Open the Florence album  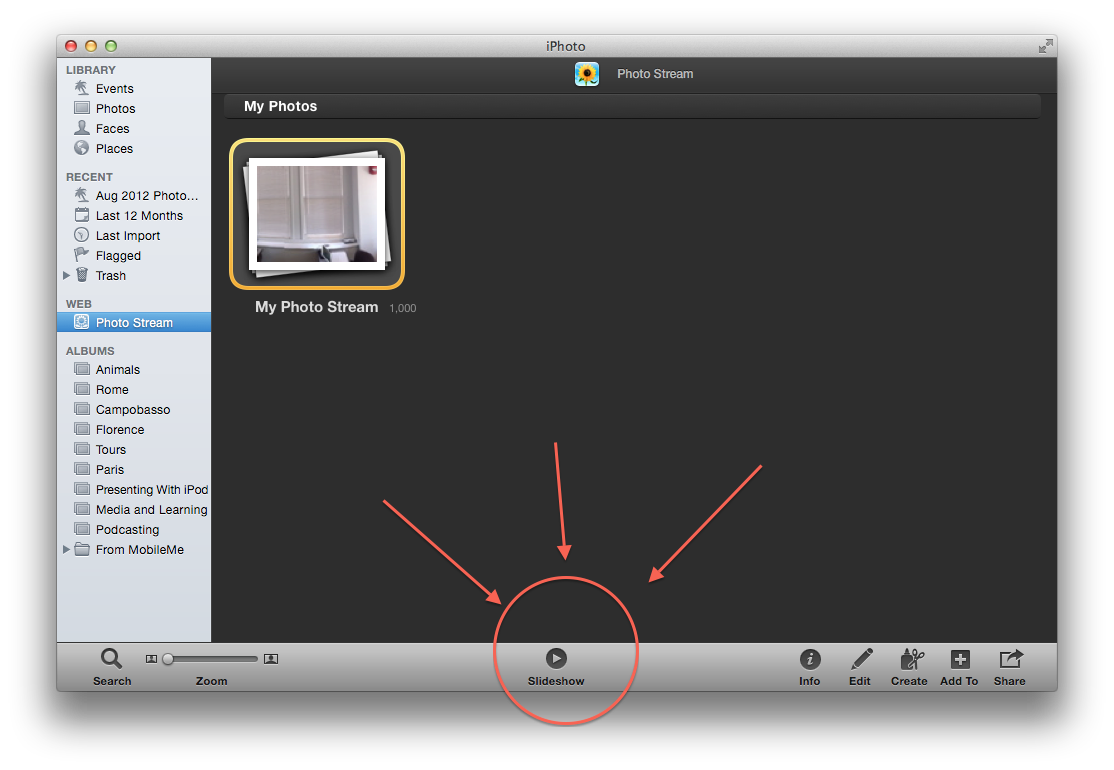click(134, 429)
